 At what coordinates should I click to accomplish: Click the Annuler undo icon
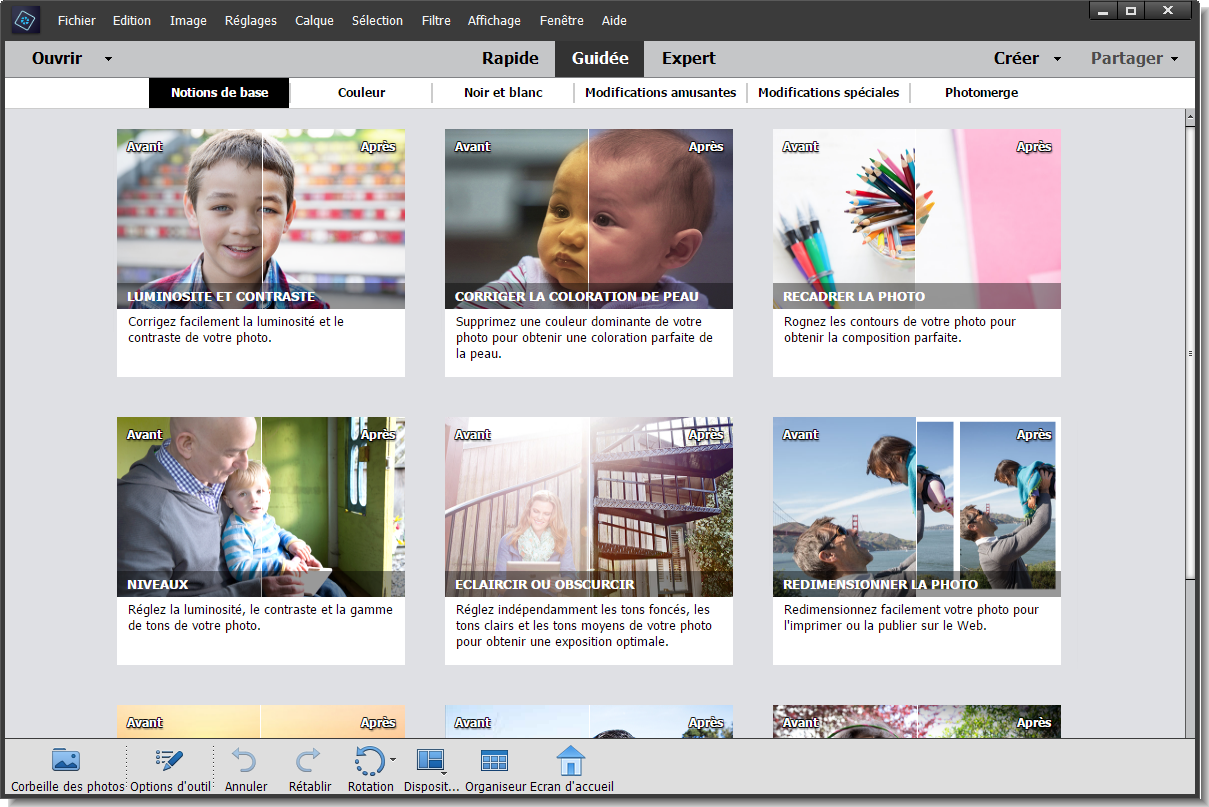pos(245,761)
